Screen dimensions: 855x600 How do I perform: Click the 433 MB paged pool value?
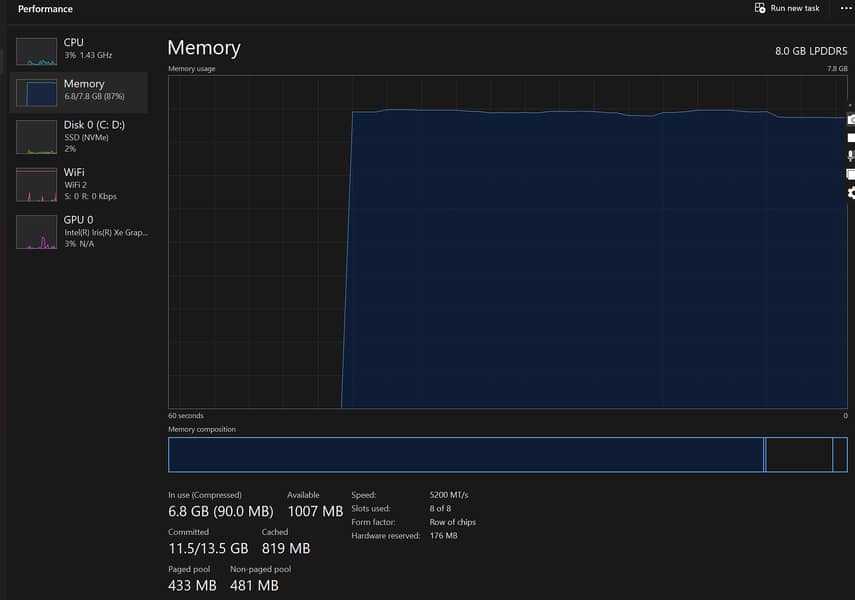click(192, 586)
